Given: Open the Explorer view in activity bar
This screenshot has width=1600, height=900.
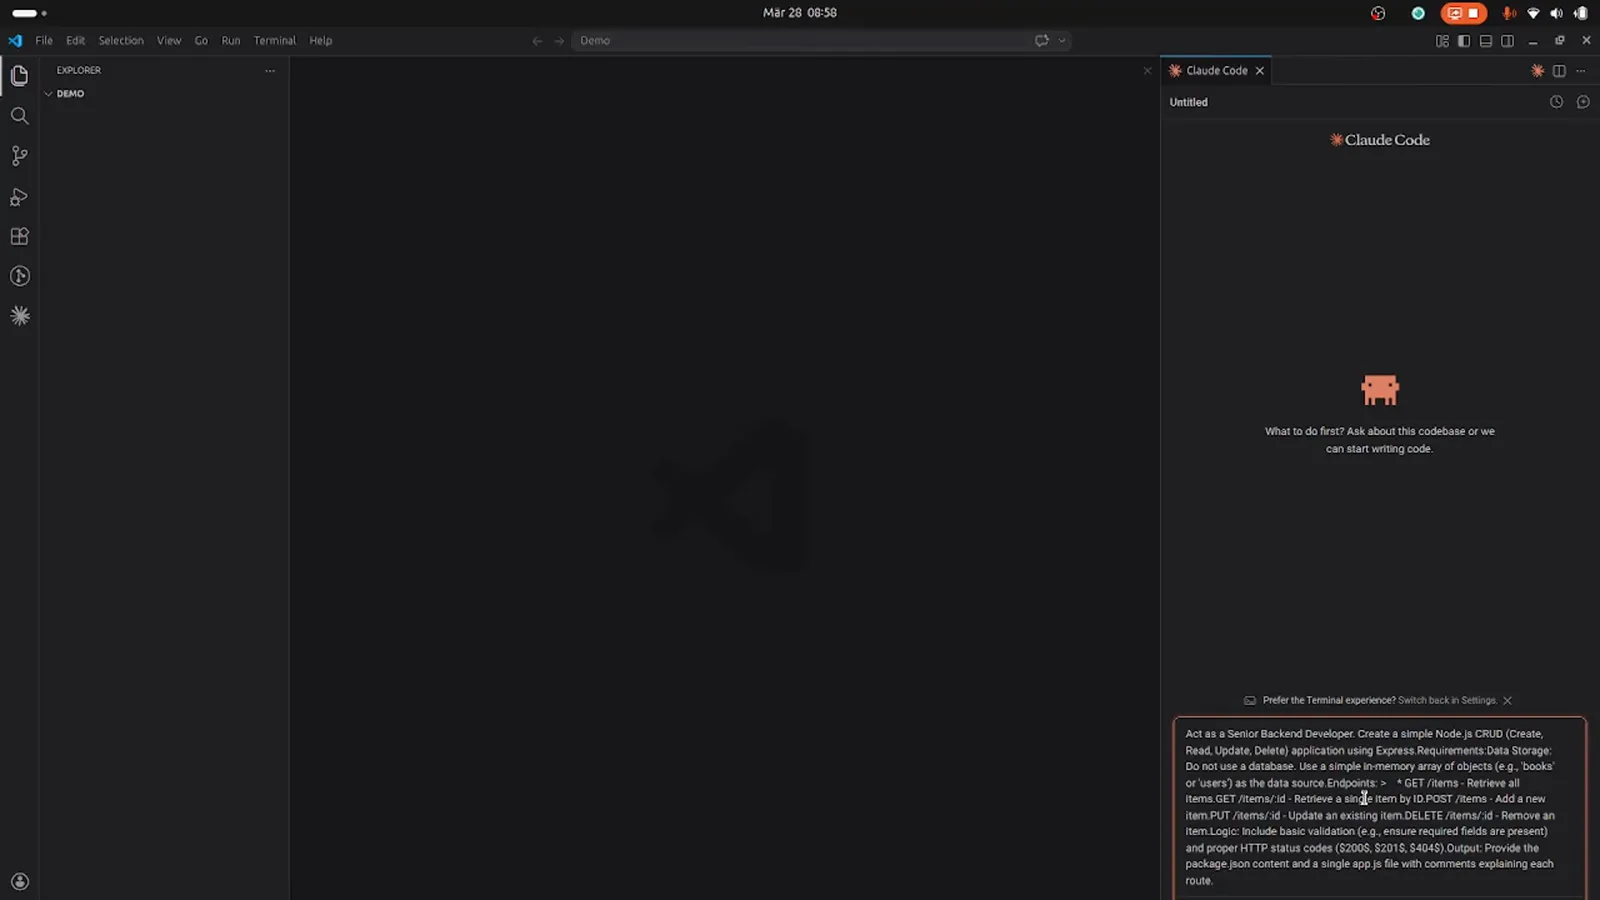Looking at the screenshot, I should (19, 76).
